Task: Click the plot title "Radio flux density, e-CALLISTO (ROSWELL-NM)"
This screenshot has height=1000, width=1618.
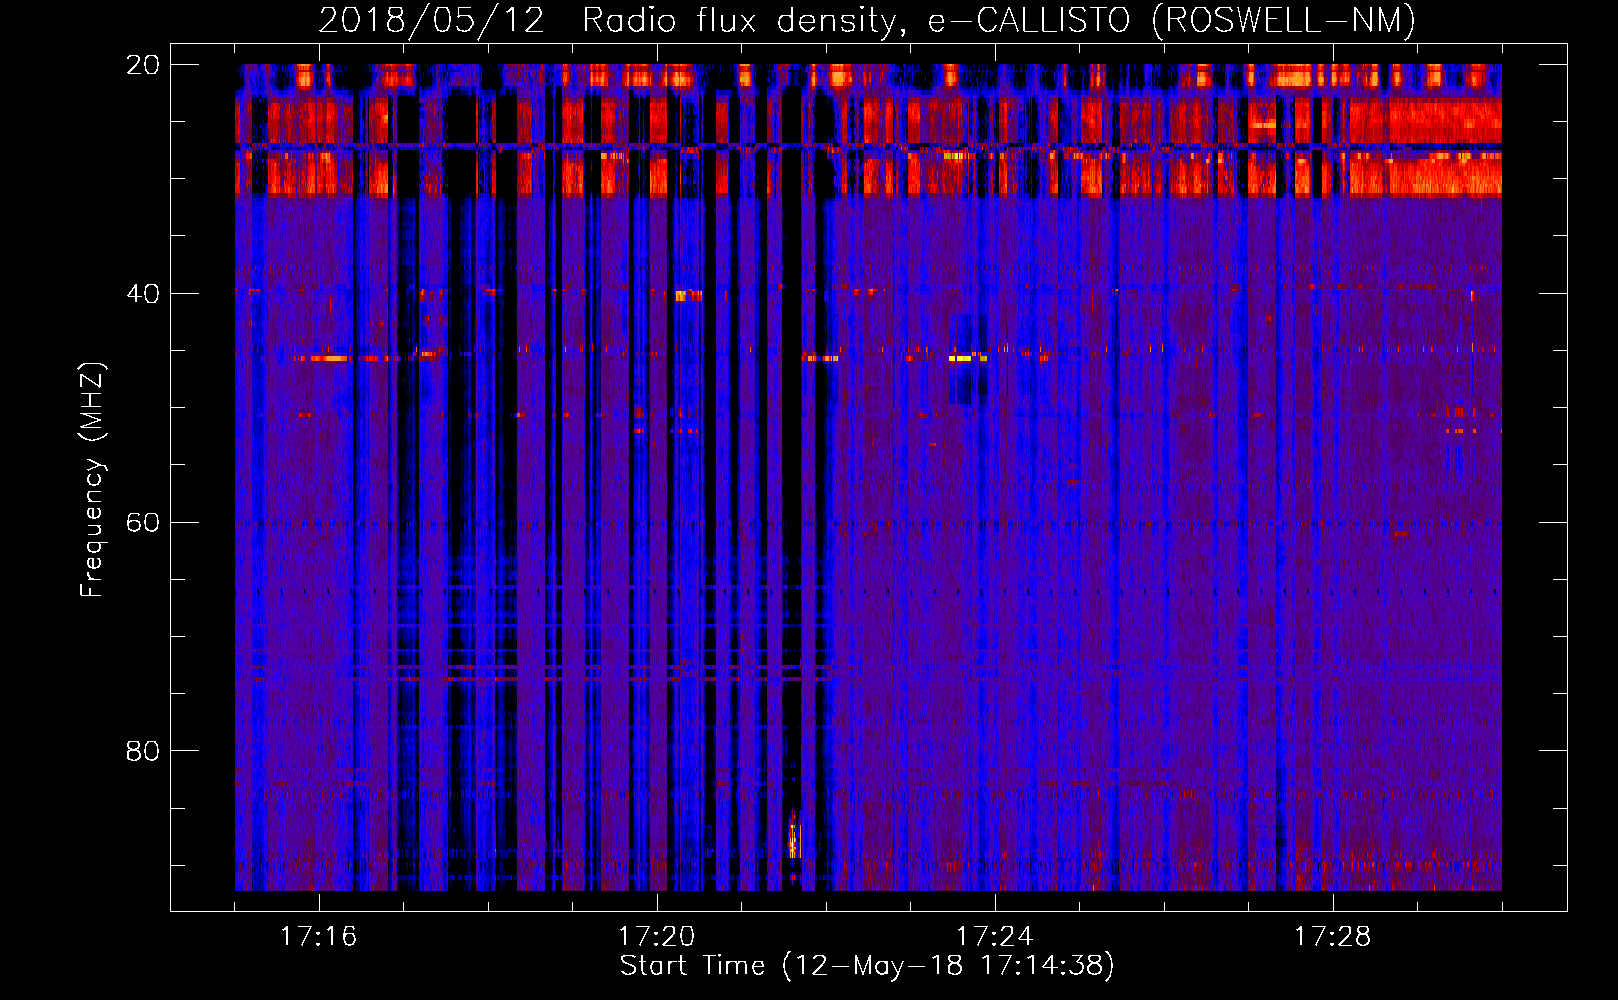Action: pos(999,20)
